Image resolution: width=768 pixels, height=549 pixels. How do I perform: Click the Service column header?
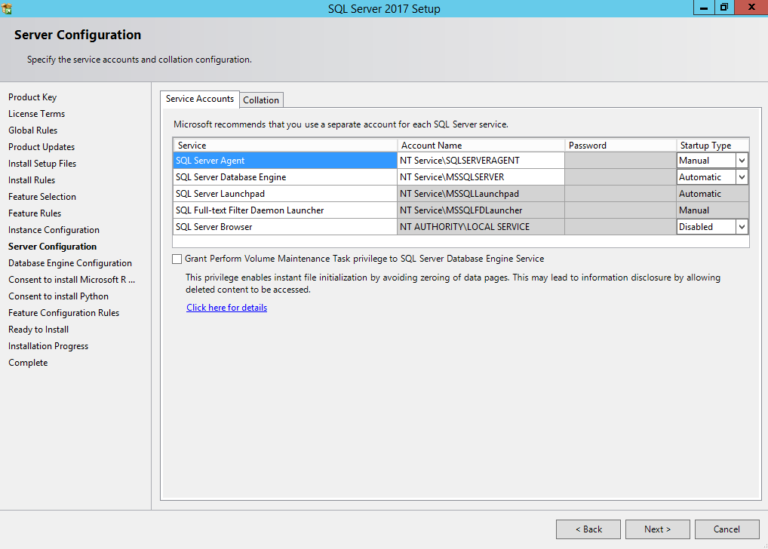(285, 145)
